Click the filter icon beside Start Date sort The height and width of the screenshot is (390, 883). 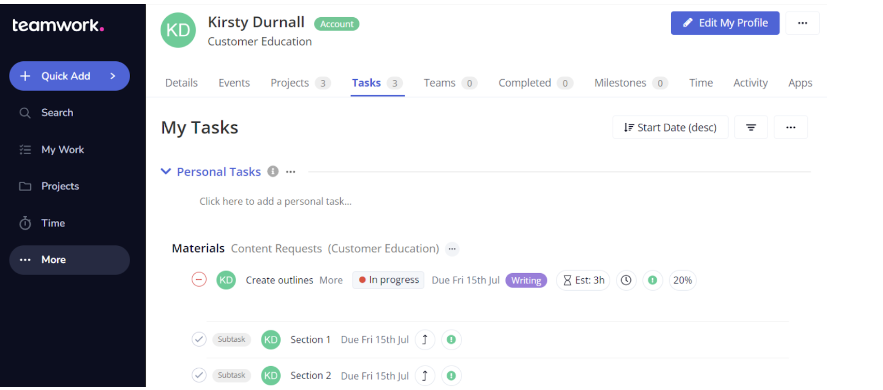point(751,127)
